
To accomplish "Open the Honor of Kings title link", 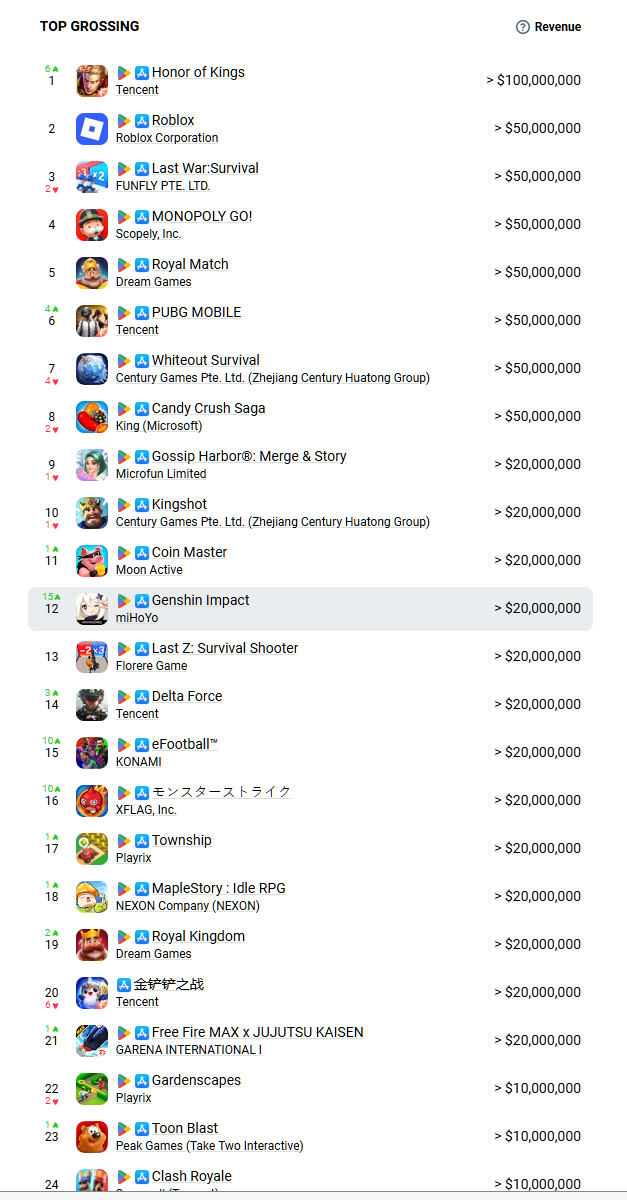I will tap(198, 73).
